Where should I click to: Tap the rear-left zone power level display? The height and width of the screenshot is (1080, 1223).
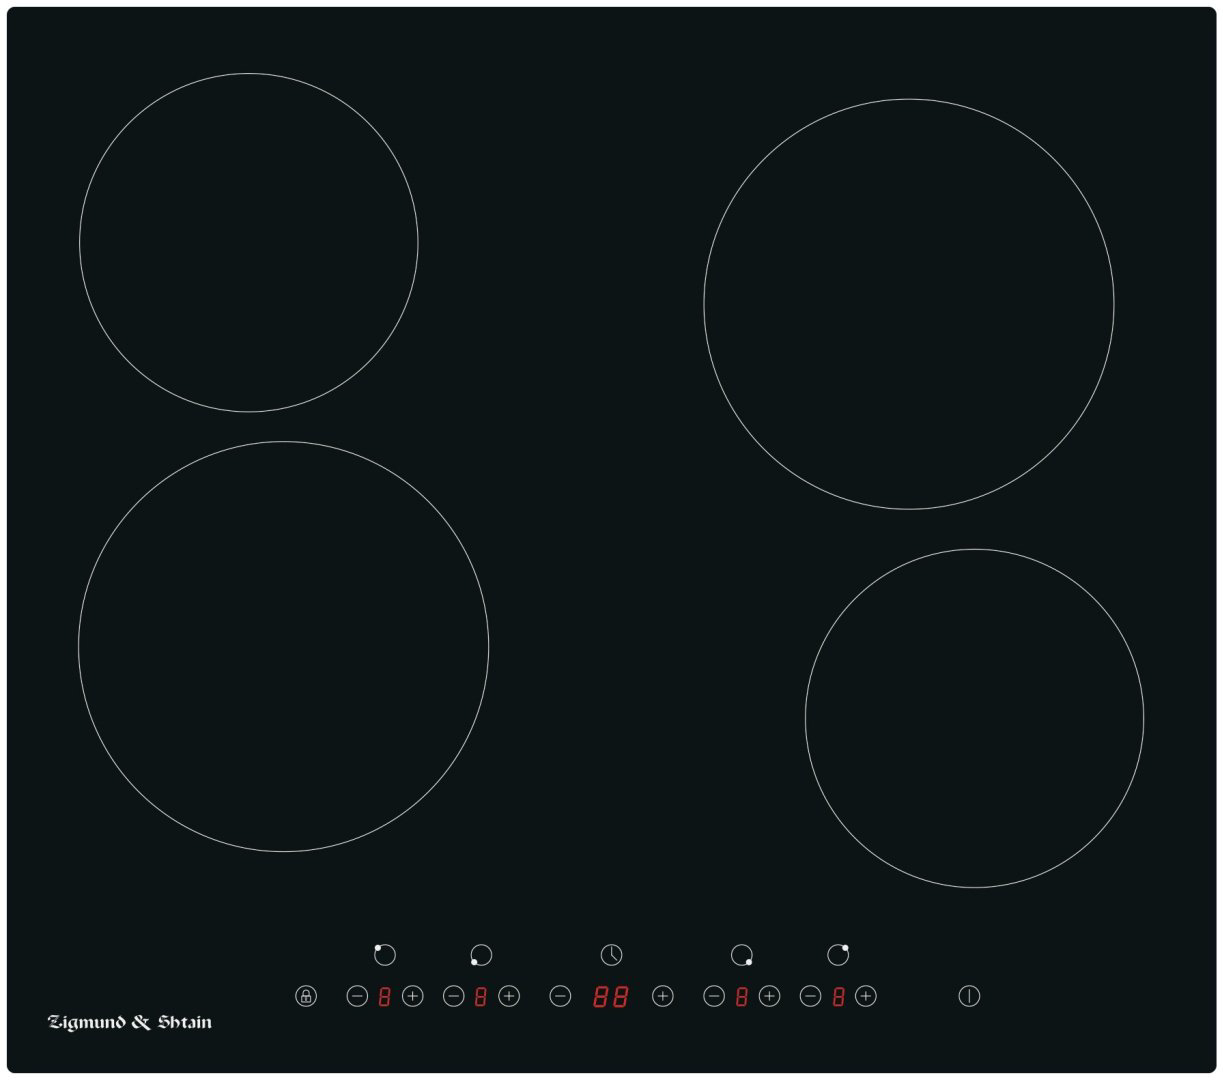click(x=384, y=996)
